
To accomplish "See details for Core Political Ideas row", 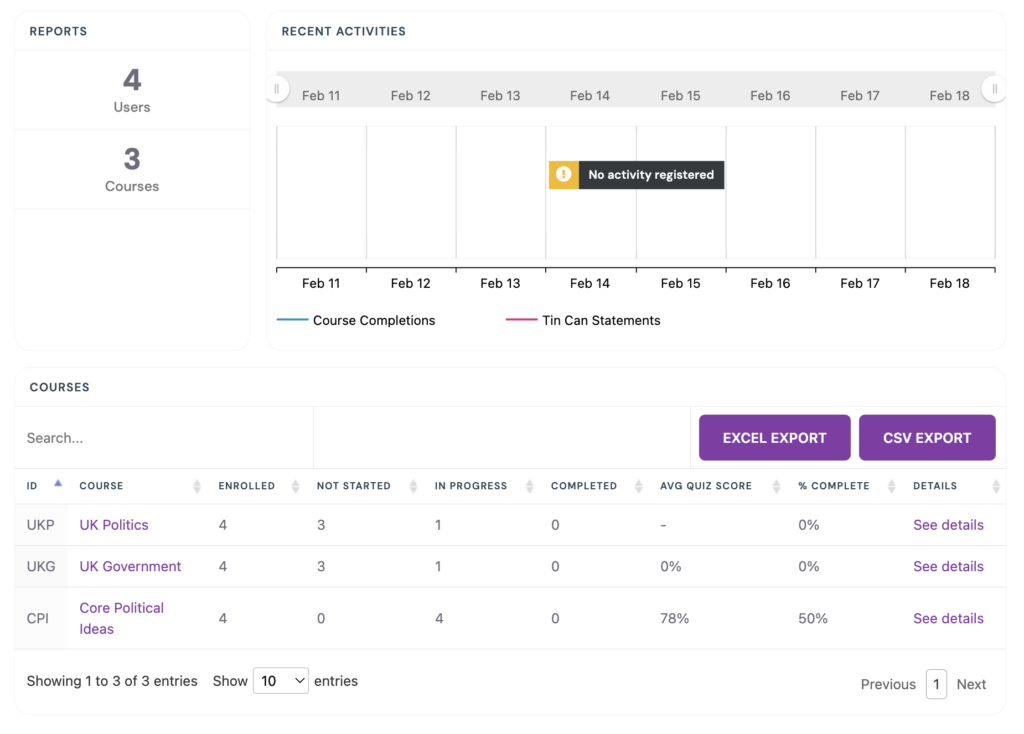I will pyautogui.click(x=948, y=618).
